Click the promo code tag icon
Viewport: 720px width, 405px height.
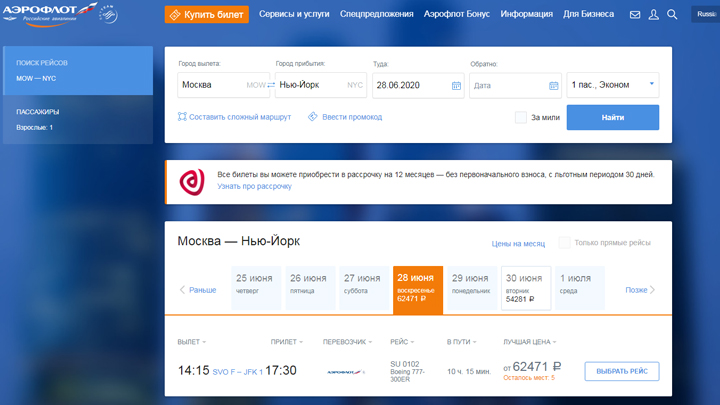[x=313, y=117]
